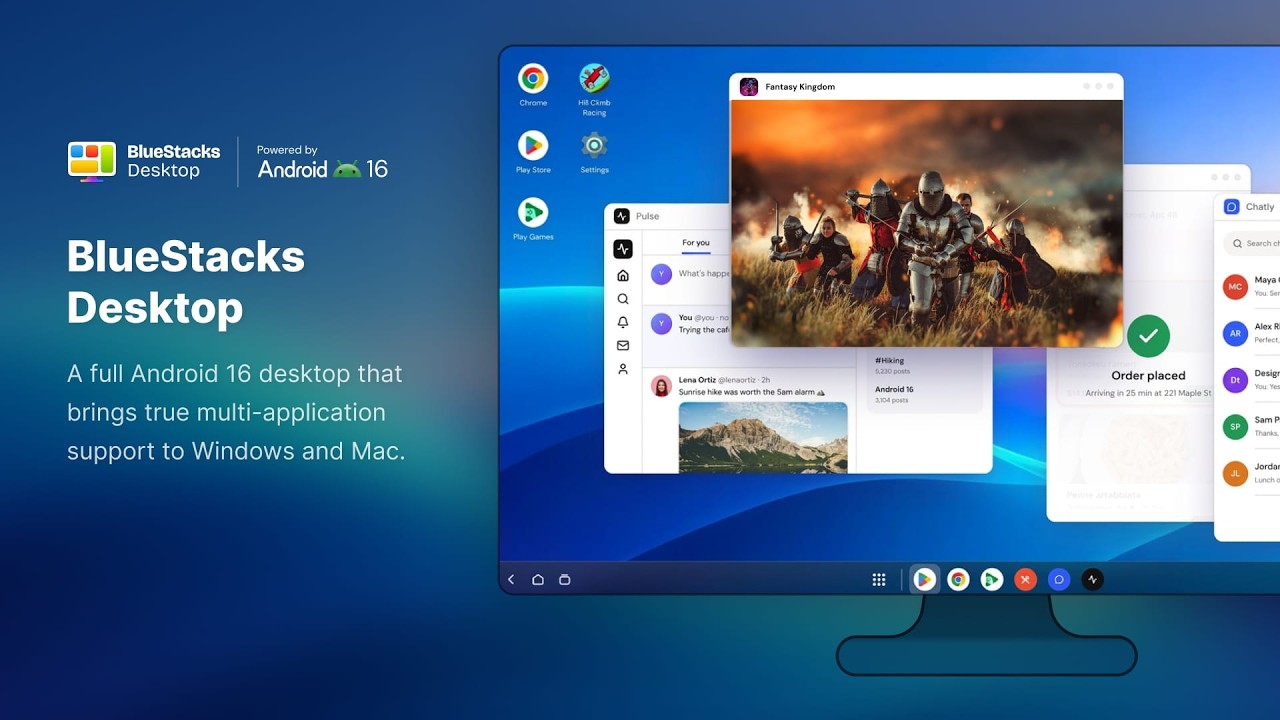Select Chrome in the taskbar

point(958,579)
